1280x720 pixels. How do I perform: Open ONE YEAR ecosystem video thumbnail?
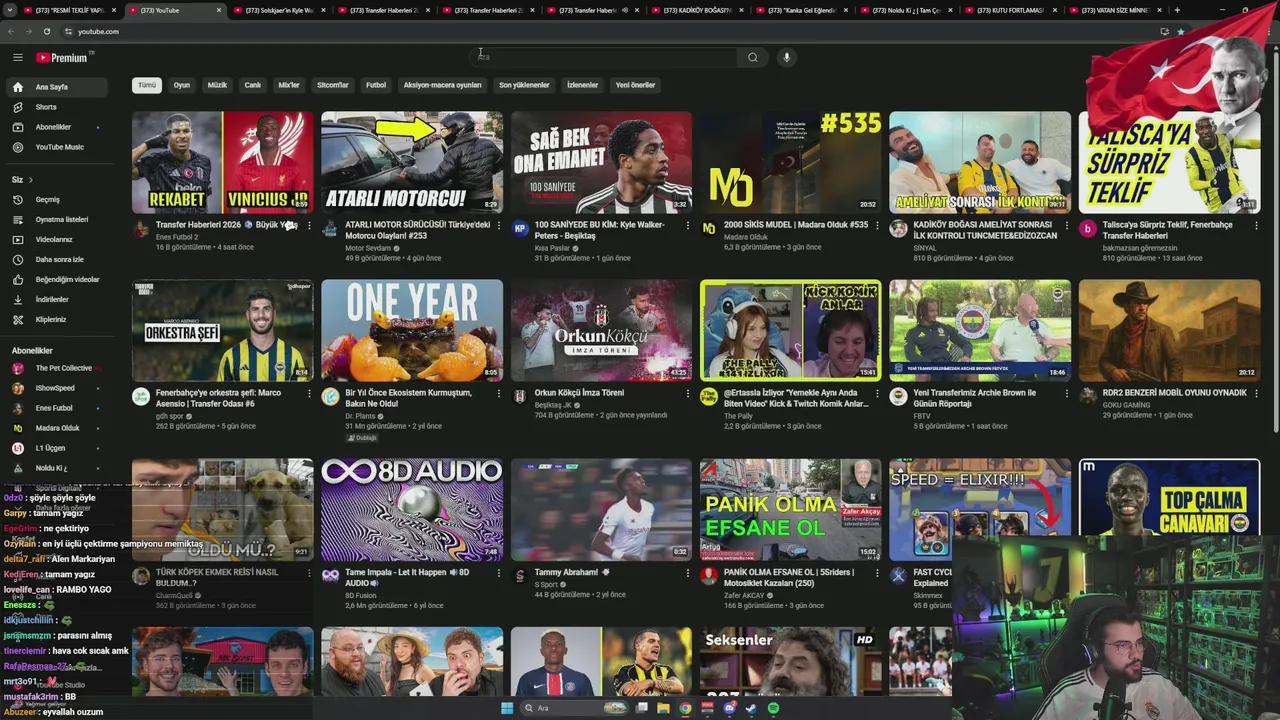tap(412, 330)
